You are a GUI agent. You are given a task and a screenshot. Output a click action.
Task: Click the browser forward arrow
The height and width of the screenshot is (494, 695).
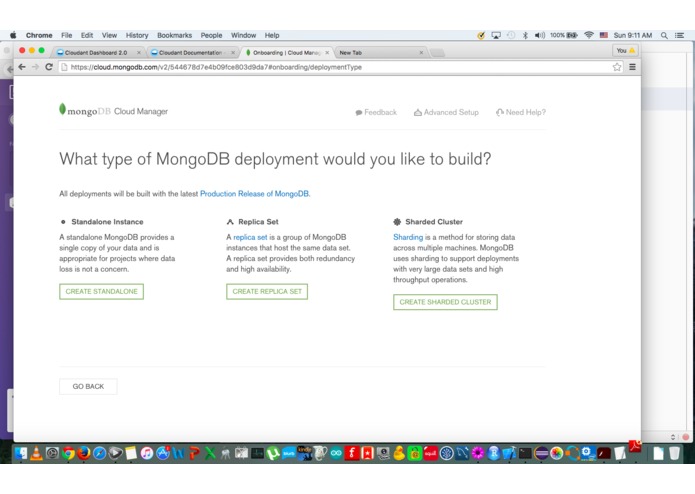pos(35,67)
